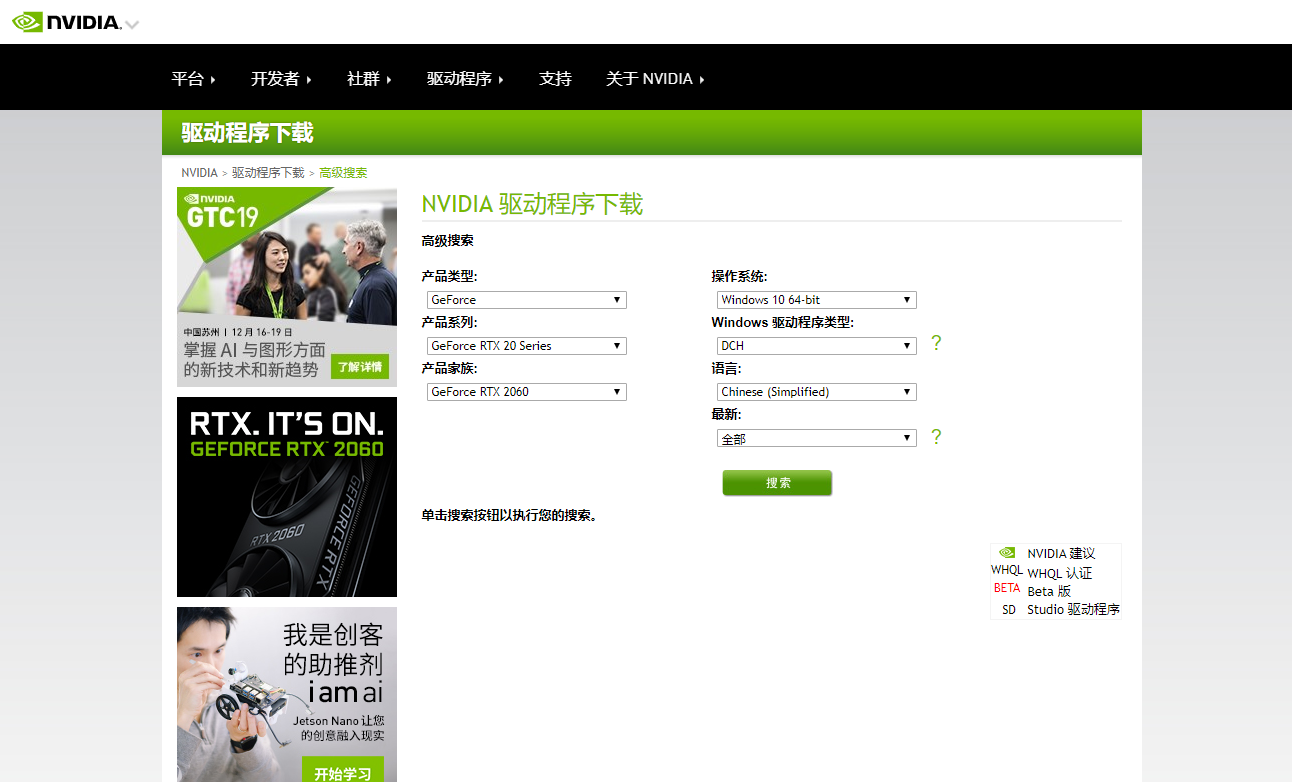Open the 开发者 menu

[x=281, y=79]
